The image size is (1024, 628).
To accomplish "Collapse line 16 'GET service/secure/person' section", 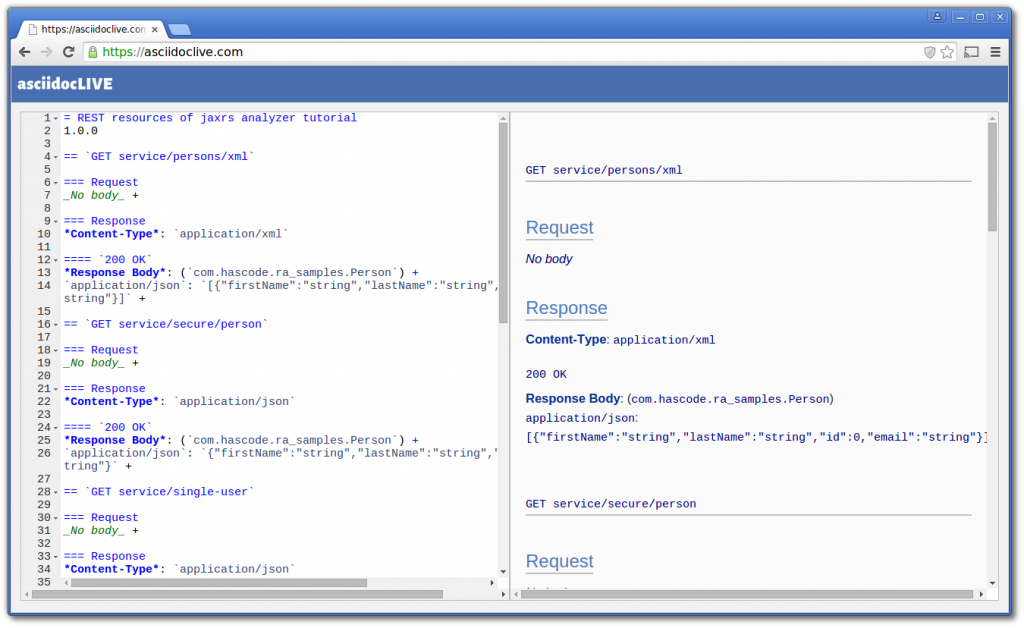I will (x=56, y=325).
